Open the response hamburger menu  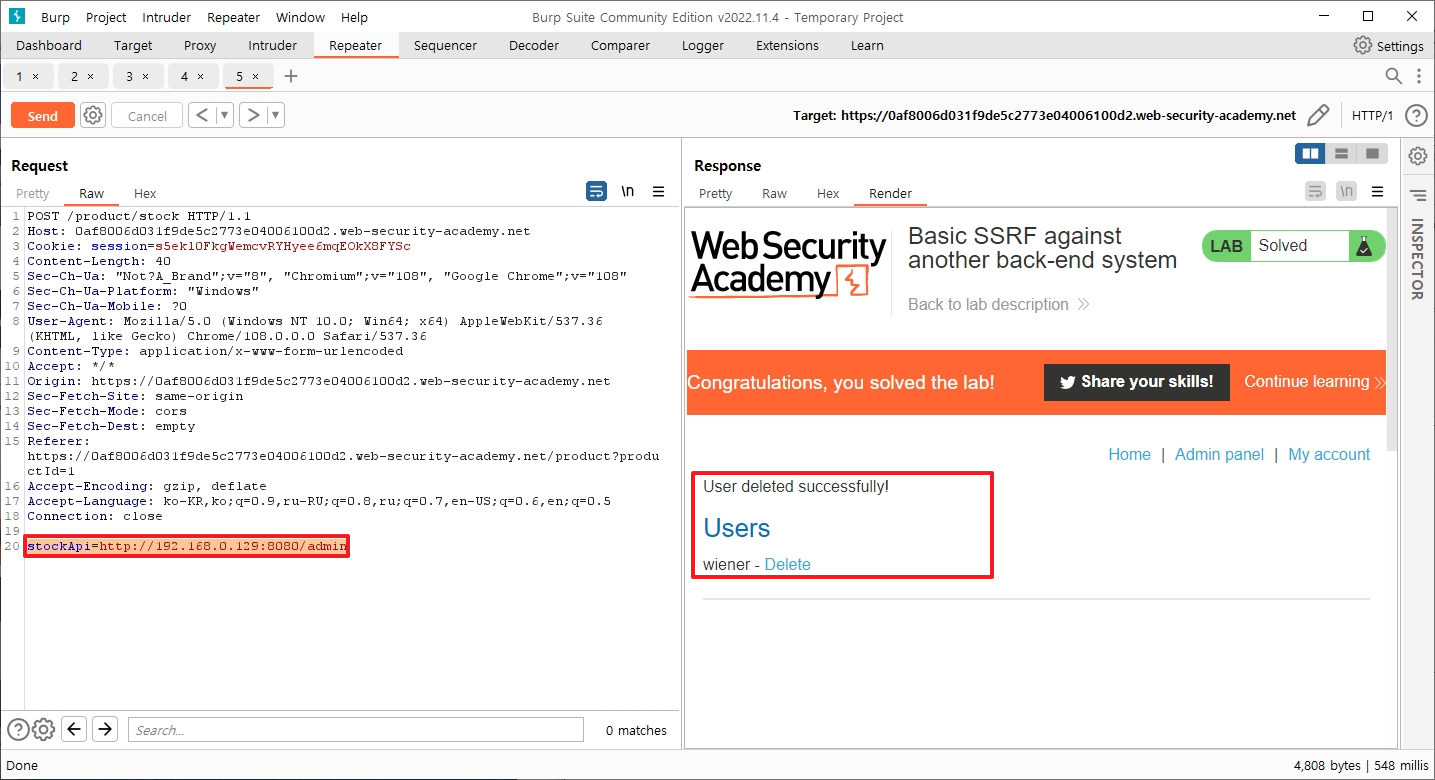pyautogui.click(x=1378, y=191)
